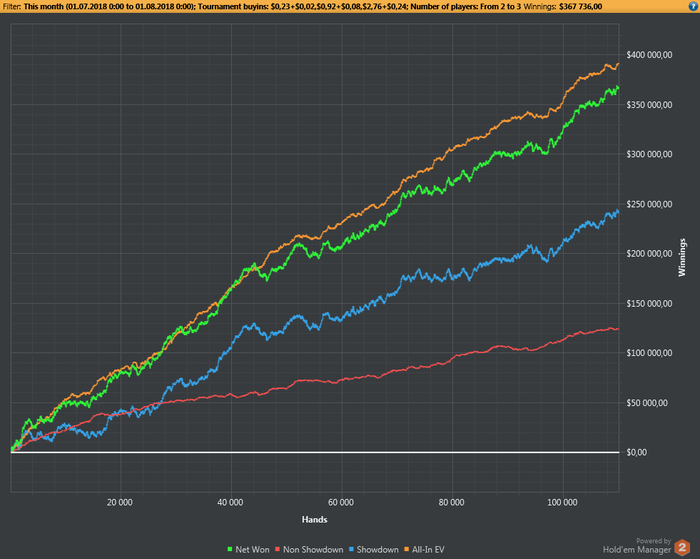Click the $200 000,00 axis label
This screenshot has height=559, width=700.
pos(649,254)
